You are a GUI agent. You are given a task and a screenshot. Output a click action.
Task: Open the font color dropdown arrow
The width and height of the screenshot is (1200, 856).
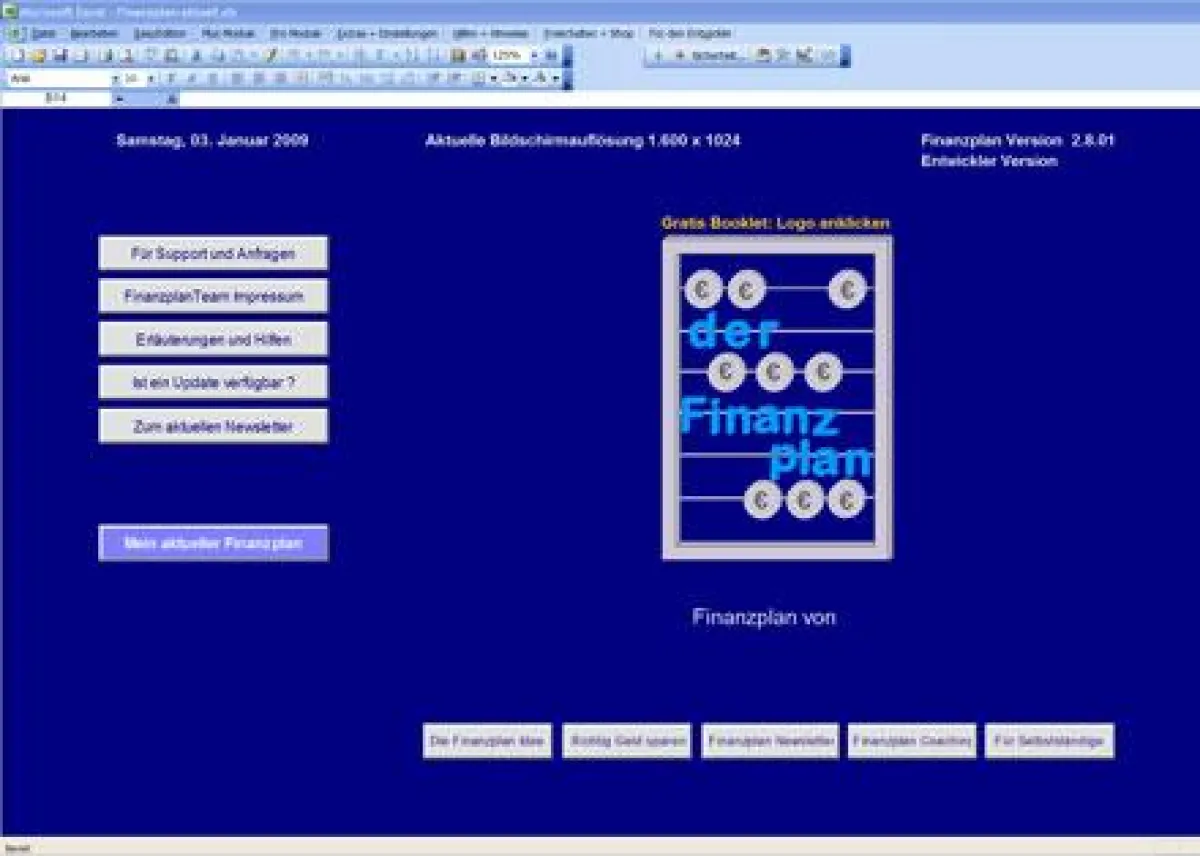coord(555,78)
